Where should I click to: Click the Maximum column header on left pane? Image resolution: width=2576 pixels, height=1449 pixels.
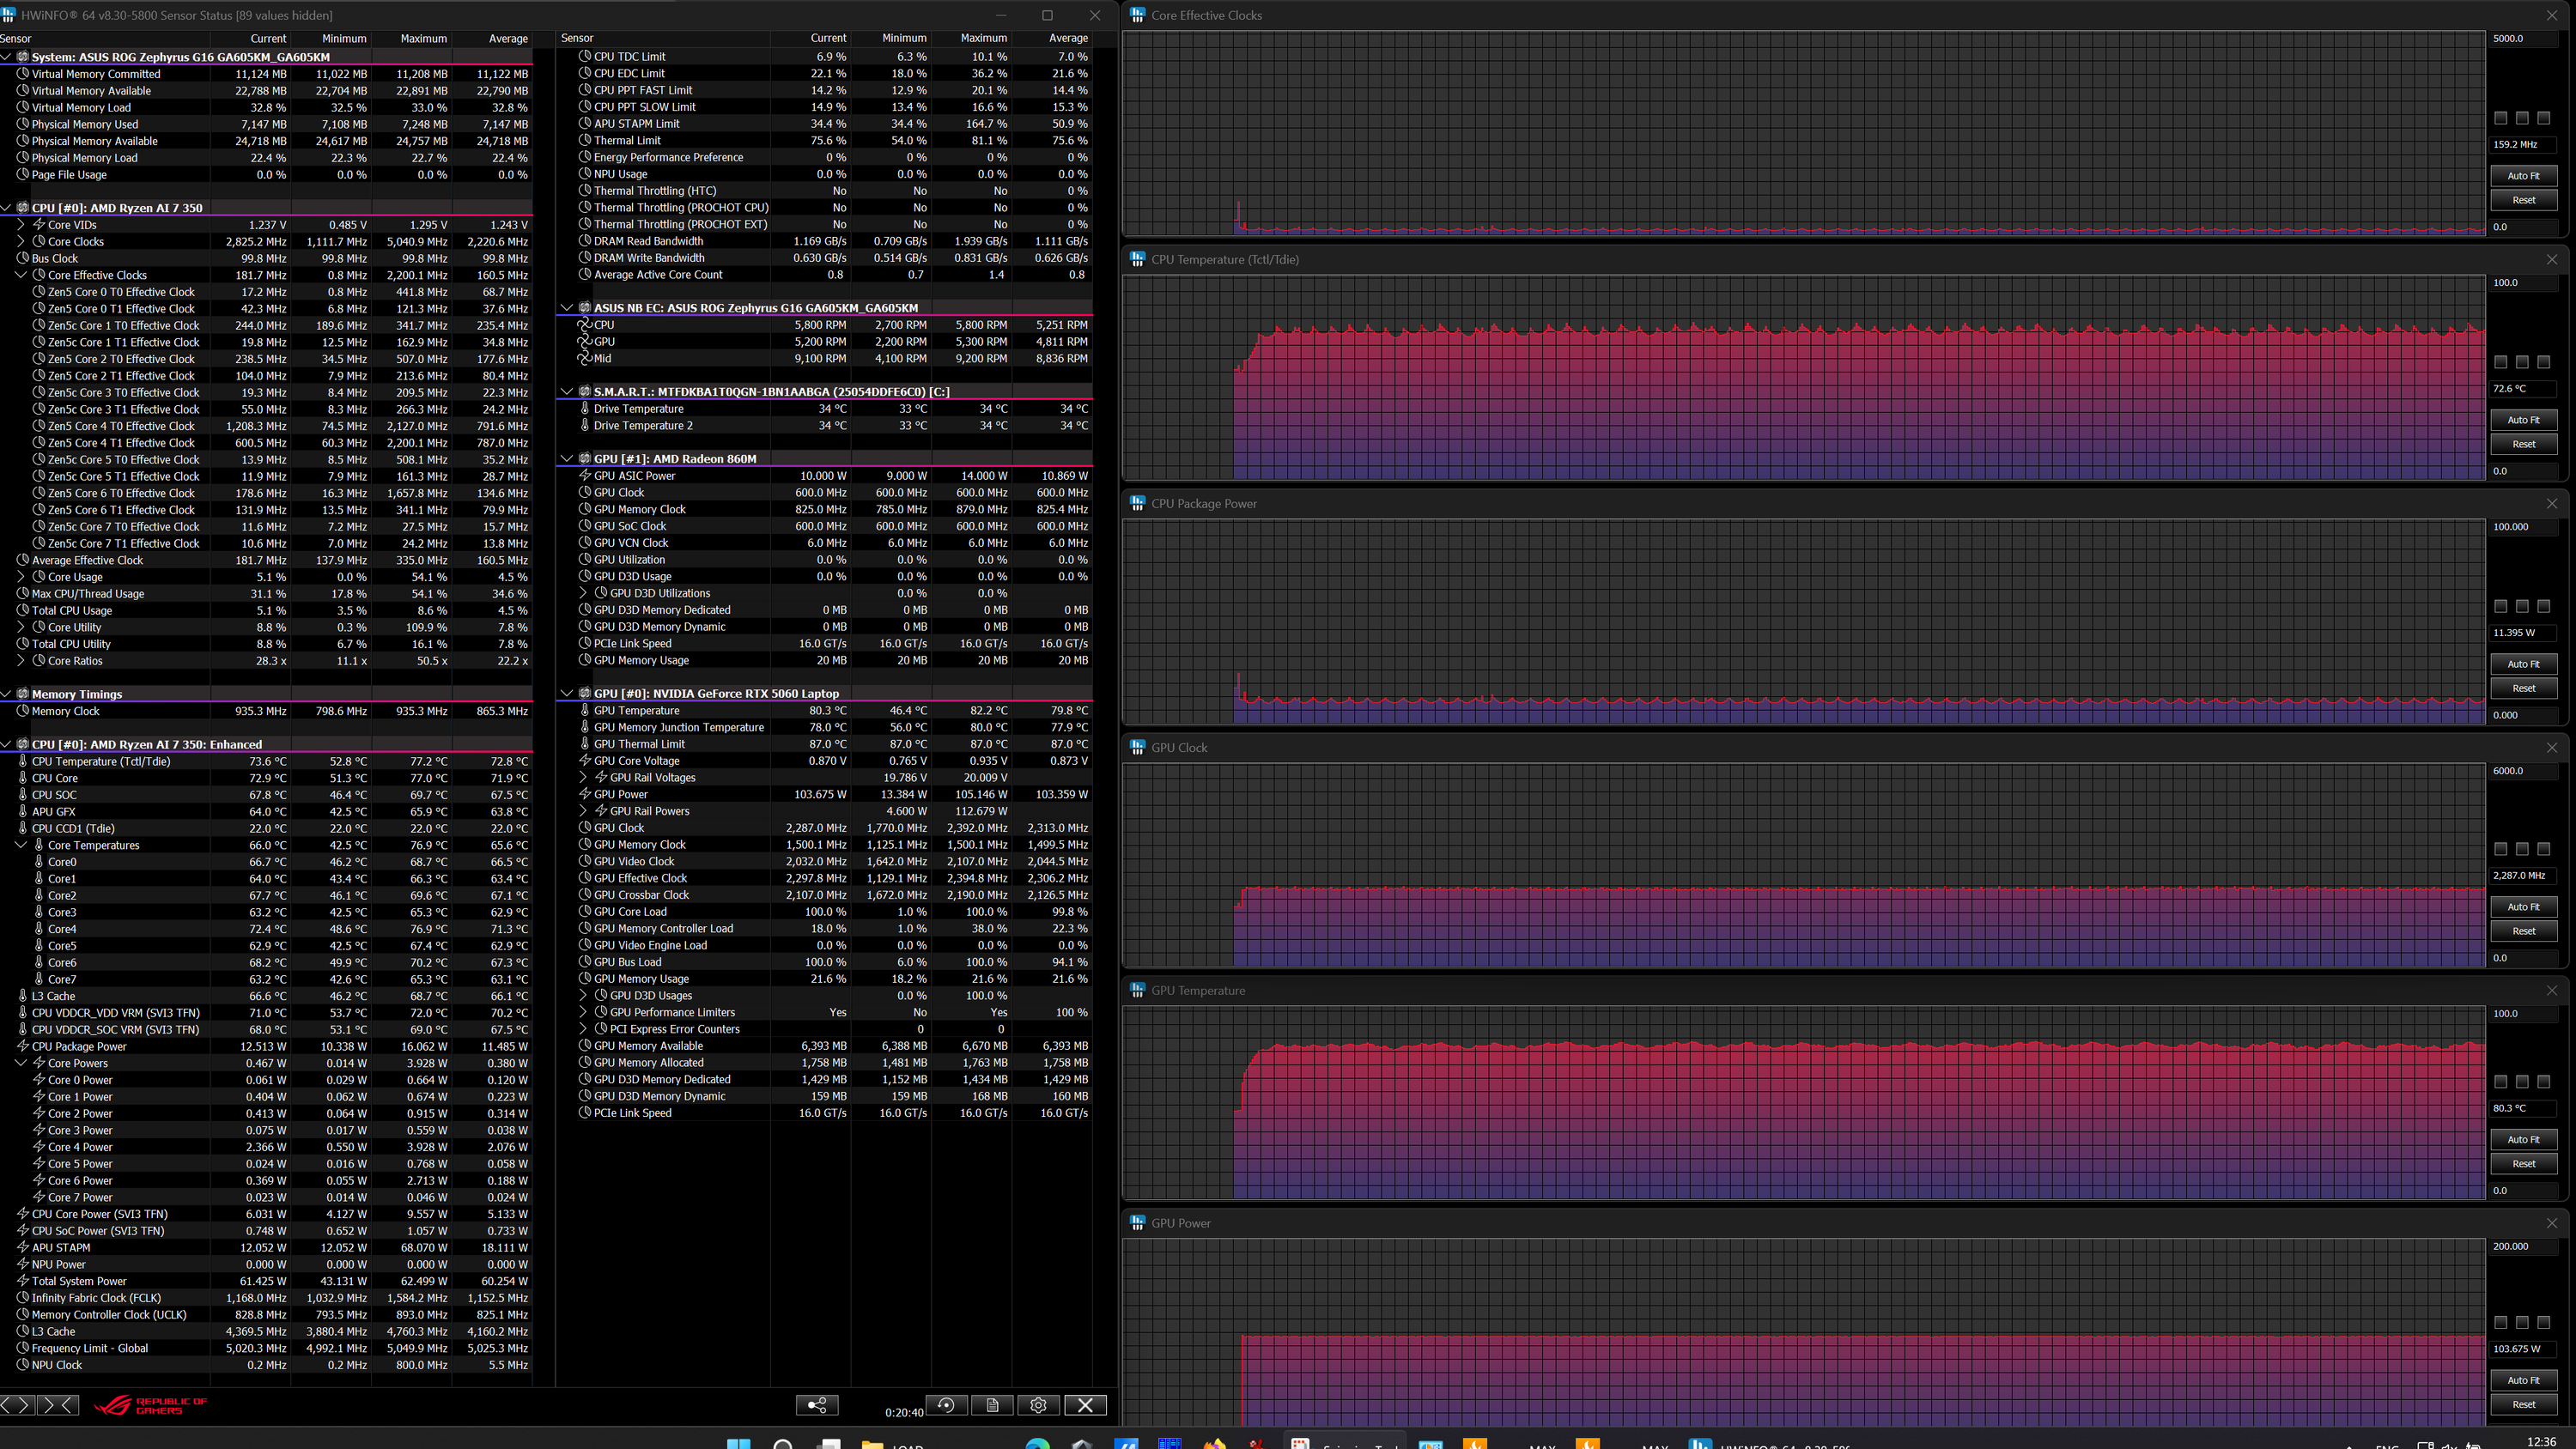[x=423, y=38]
